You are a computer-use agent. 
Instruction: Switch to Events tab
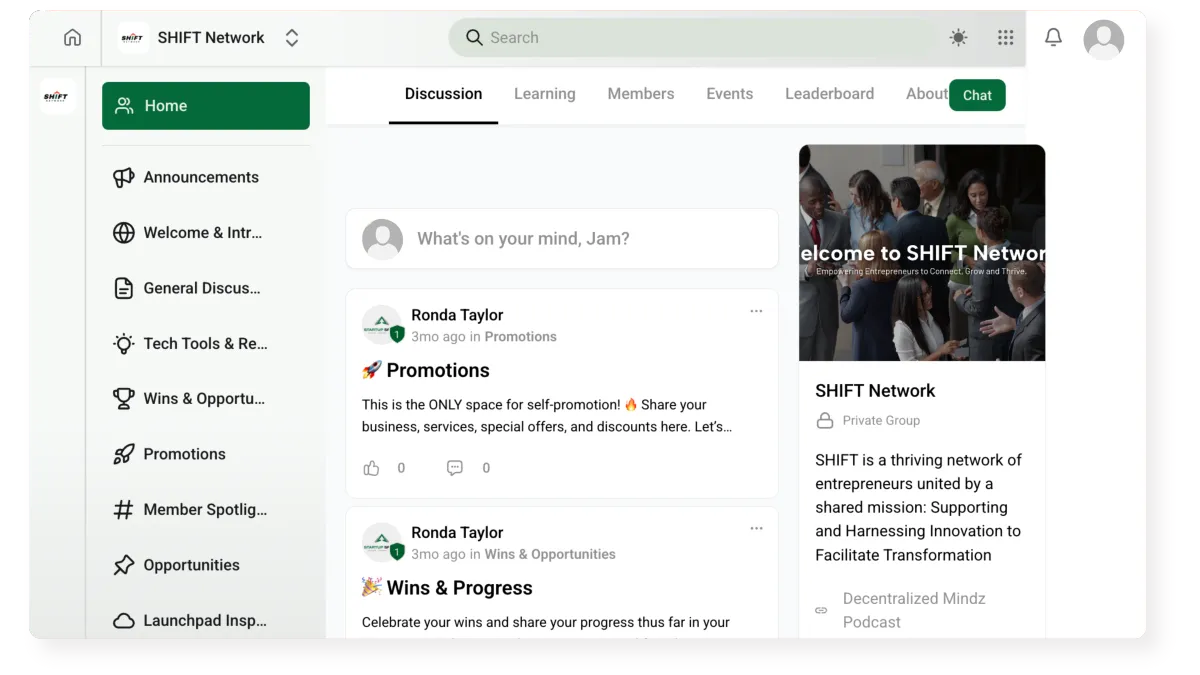coord(730,94)
